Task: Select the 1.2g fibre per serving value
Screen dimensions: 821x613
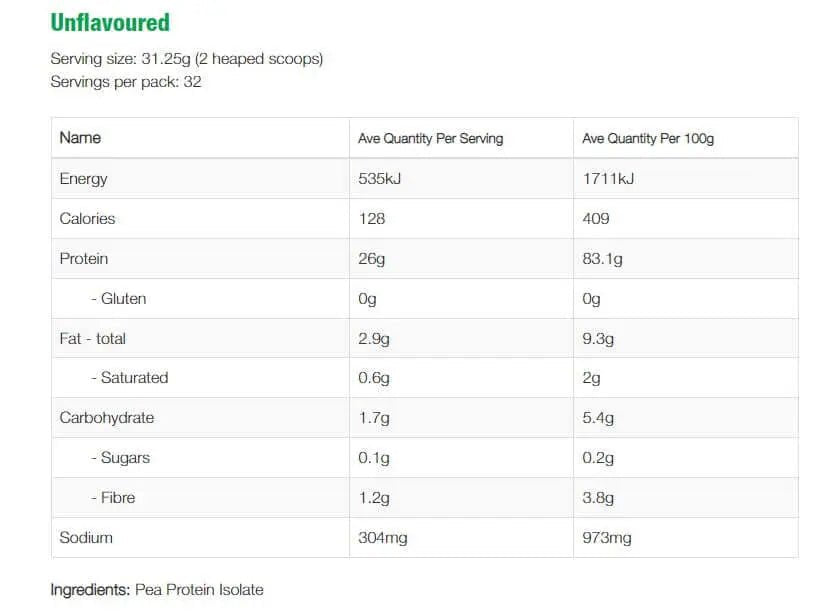Action: tap(374, 498)
